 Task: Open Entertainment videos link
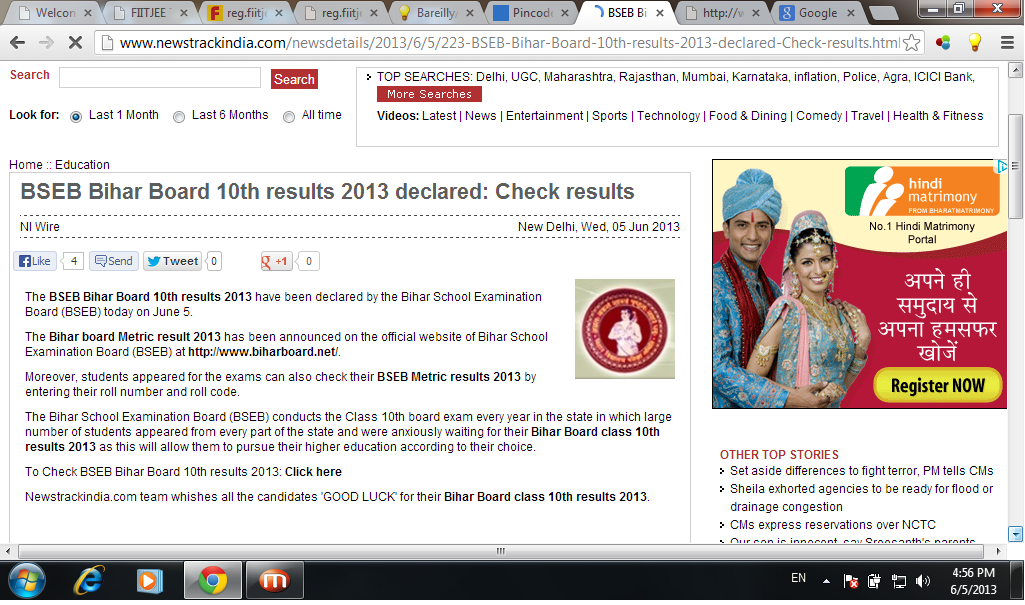tap(545, 116)
